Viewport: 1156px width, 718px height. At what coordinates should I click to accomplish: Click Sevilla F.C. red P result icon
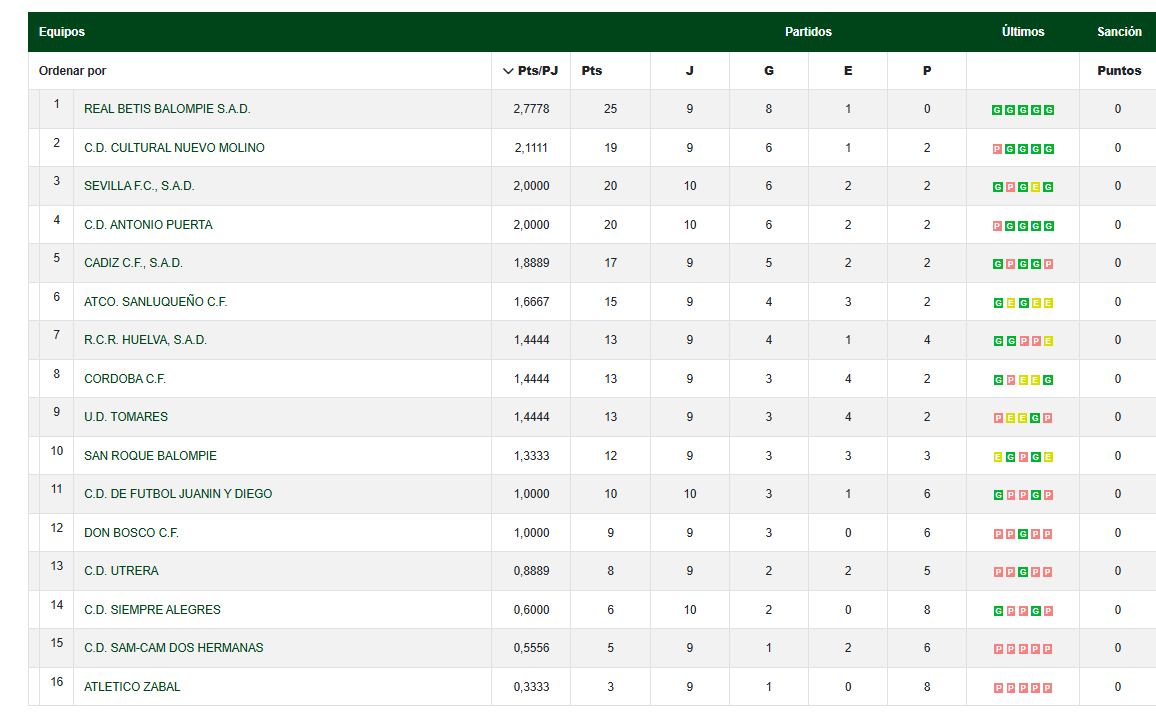(x=1011, y=187)
